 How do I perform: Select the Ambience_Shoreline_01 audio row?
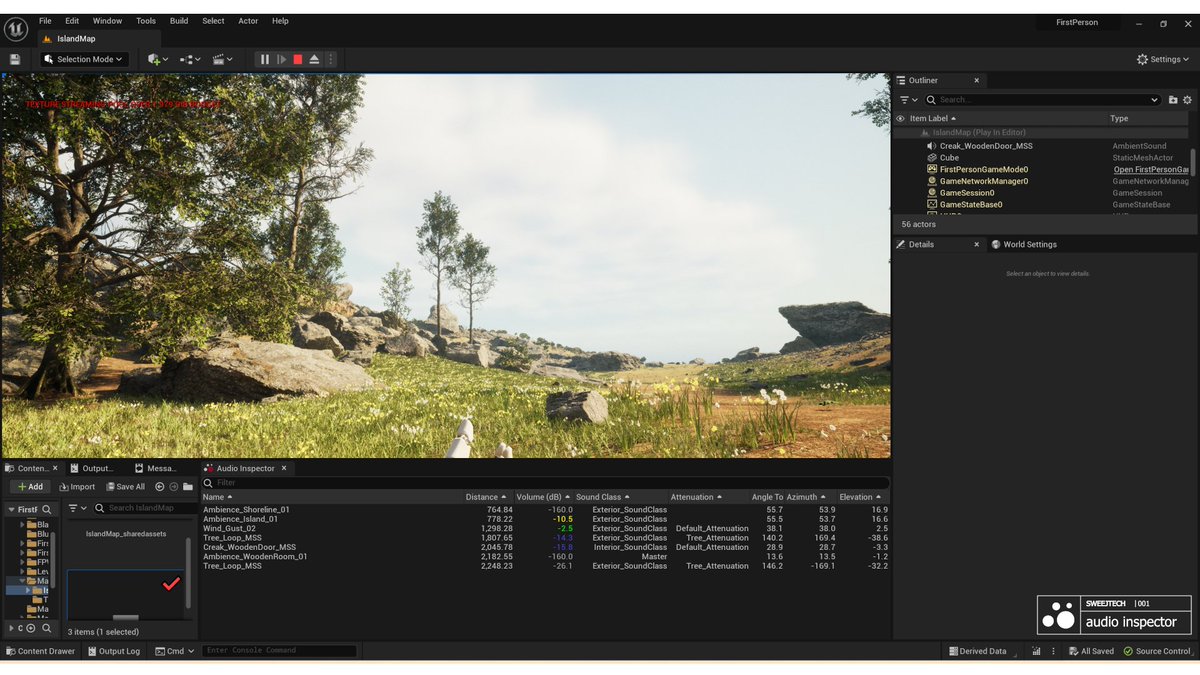[x=545, y=510]
